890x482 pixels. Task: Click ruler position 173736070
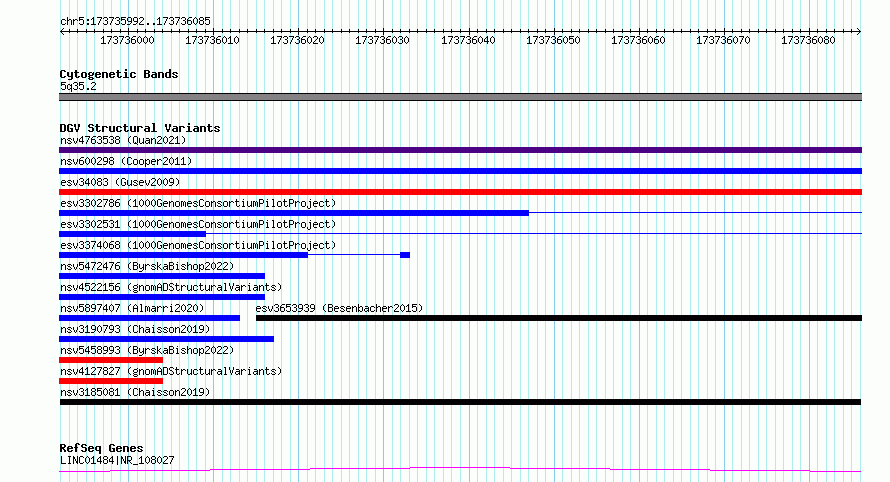724,40
